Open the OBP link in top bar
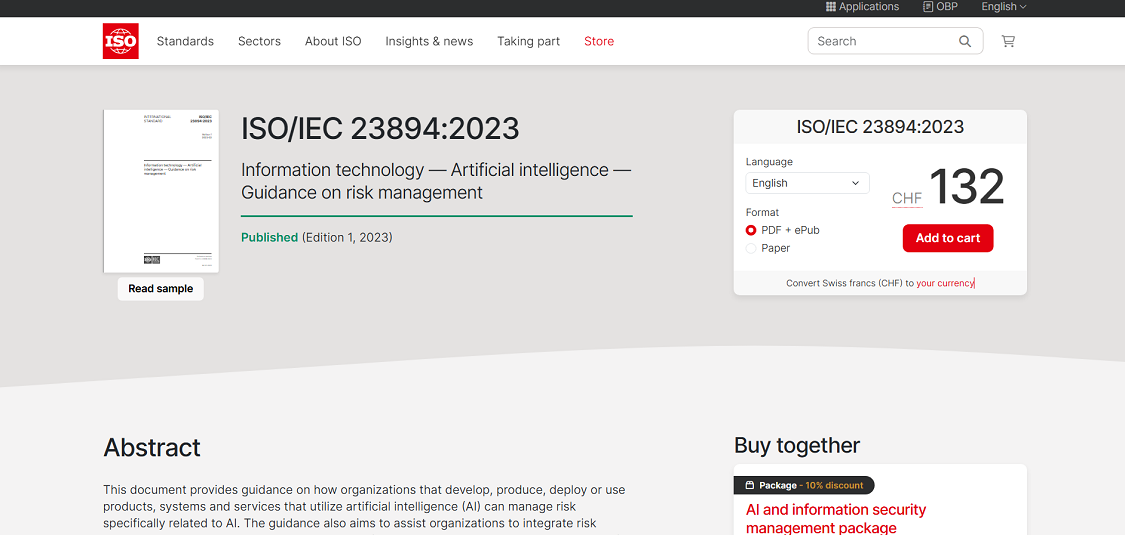Viewport: 1125px width, 535px height. point(941,6)
